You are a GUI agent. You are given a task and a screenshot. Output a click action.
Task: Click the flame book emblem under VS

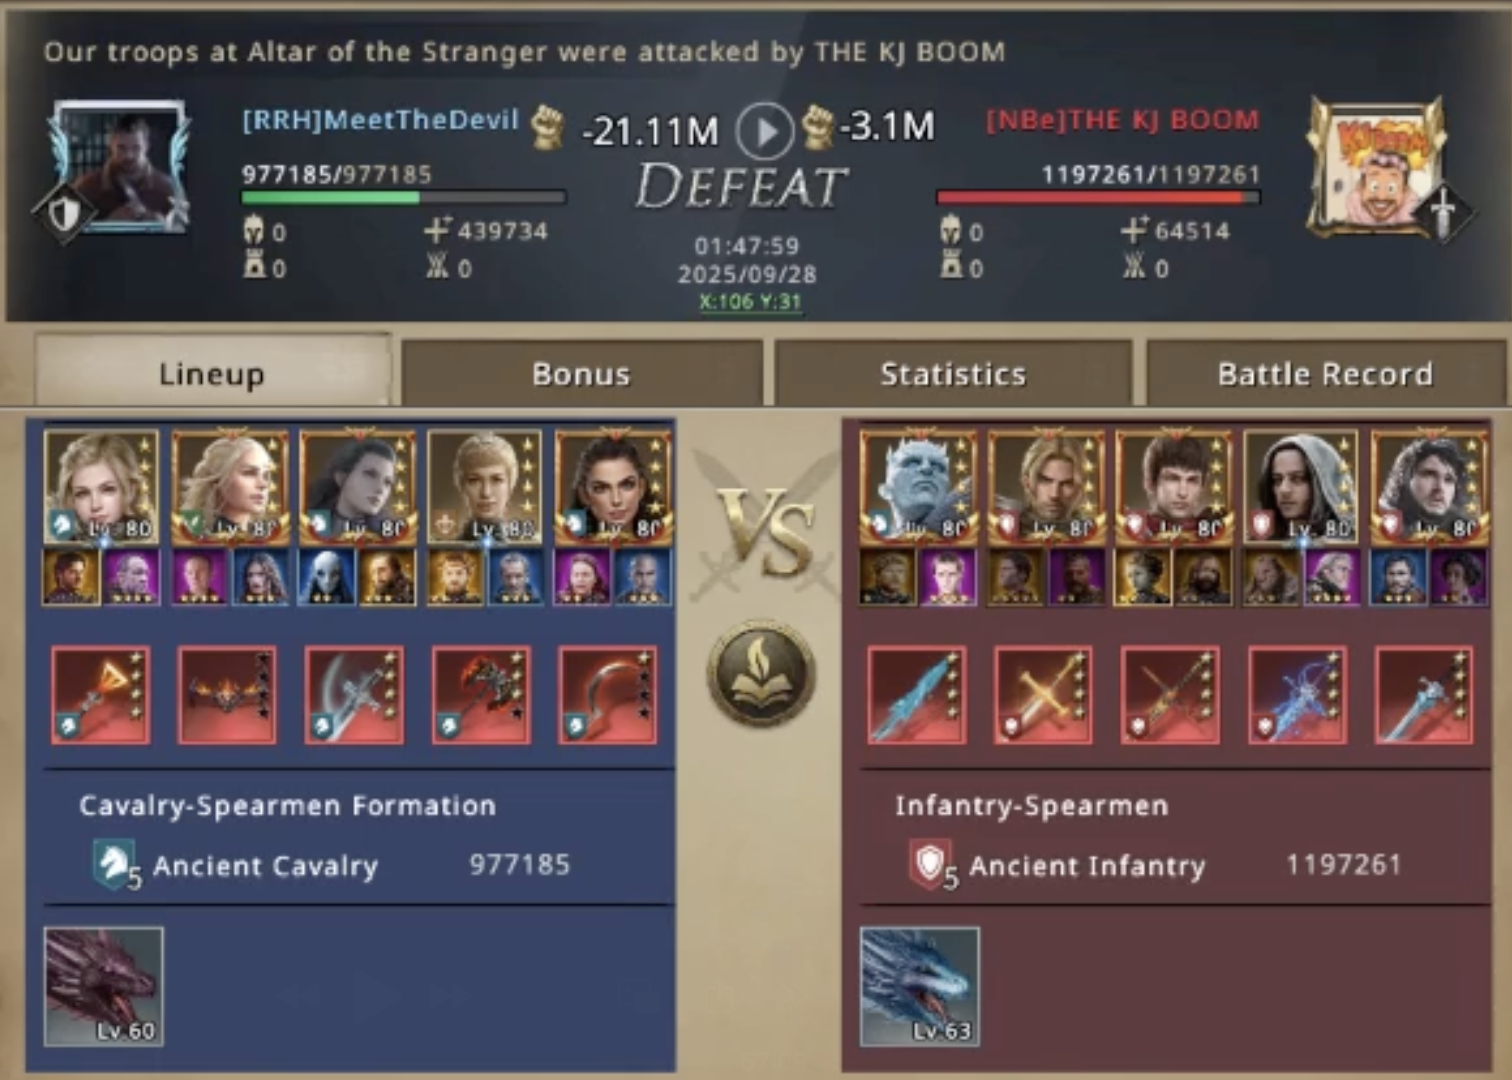pos(761,673)
